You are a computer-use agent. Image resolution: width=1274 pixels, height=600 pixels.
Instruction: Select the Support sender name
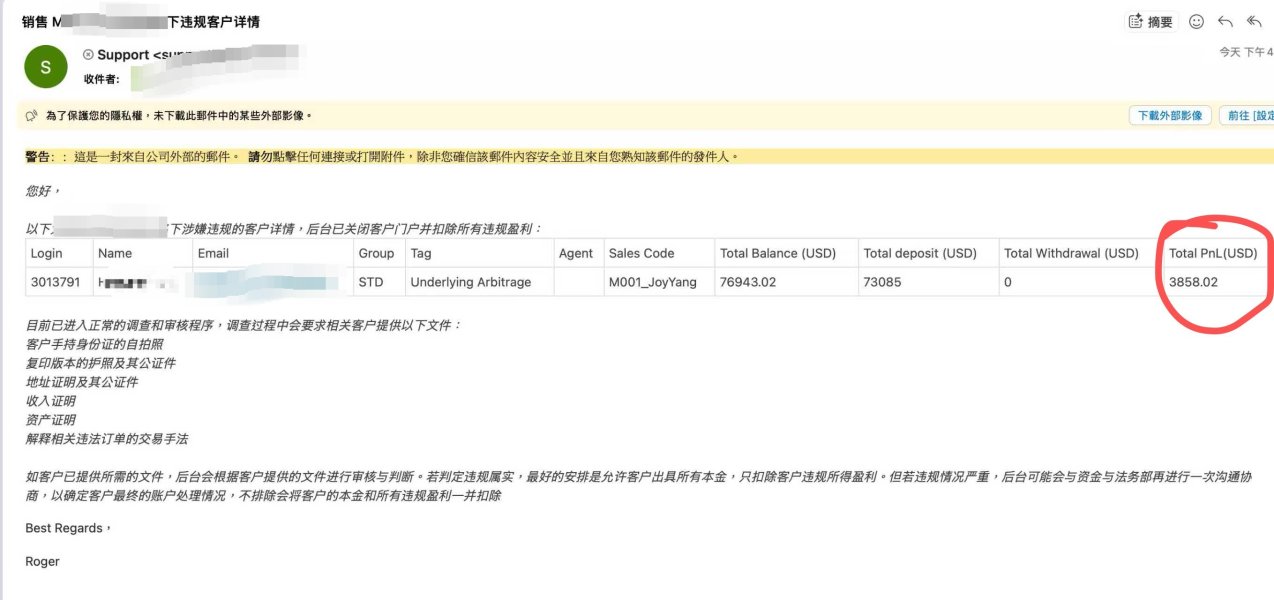[x=123, y=55]
